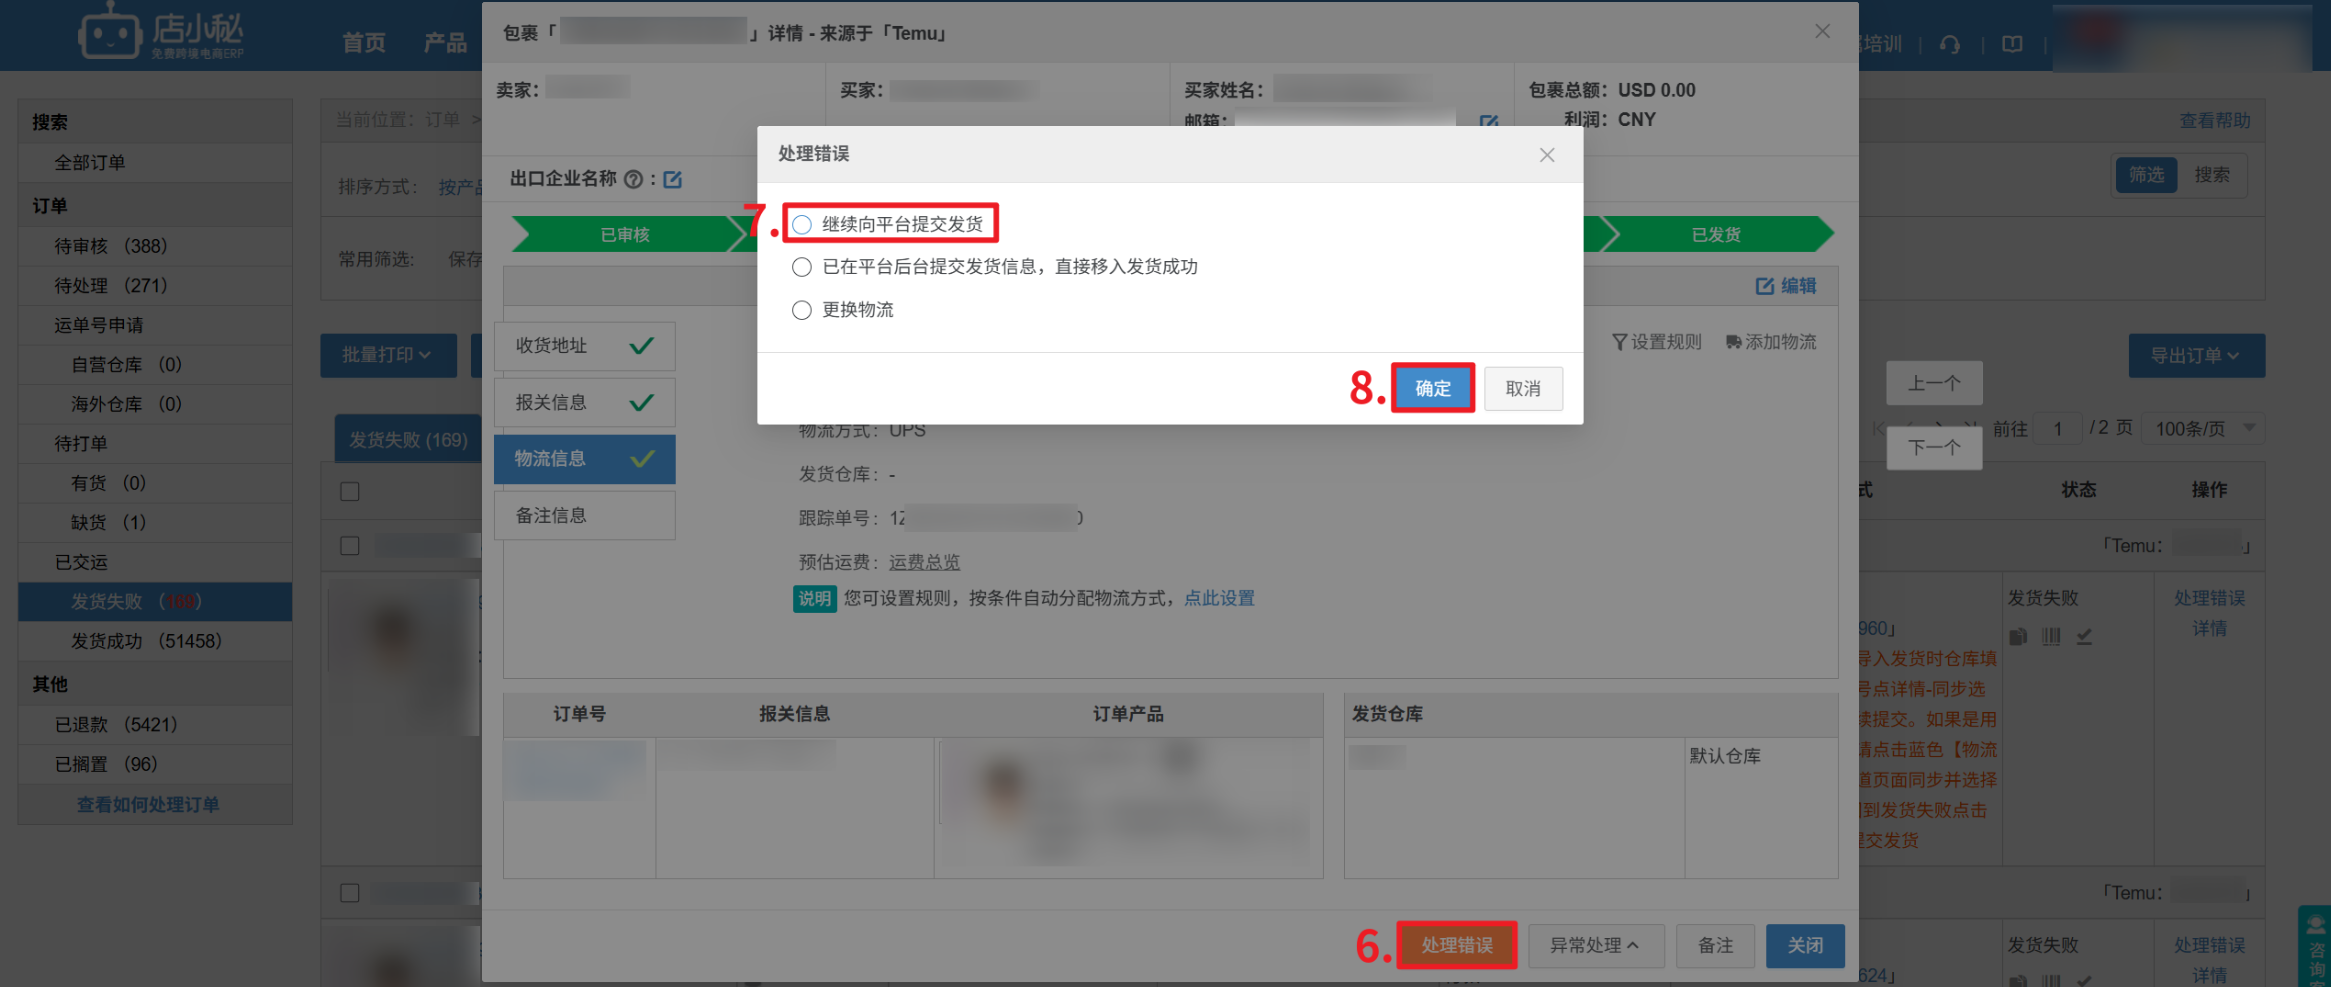Viewport: 2331px width, 987px height.
Task: Open the 查看如何处理订单 link
Action: click(148, 804)
